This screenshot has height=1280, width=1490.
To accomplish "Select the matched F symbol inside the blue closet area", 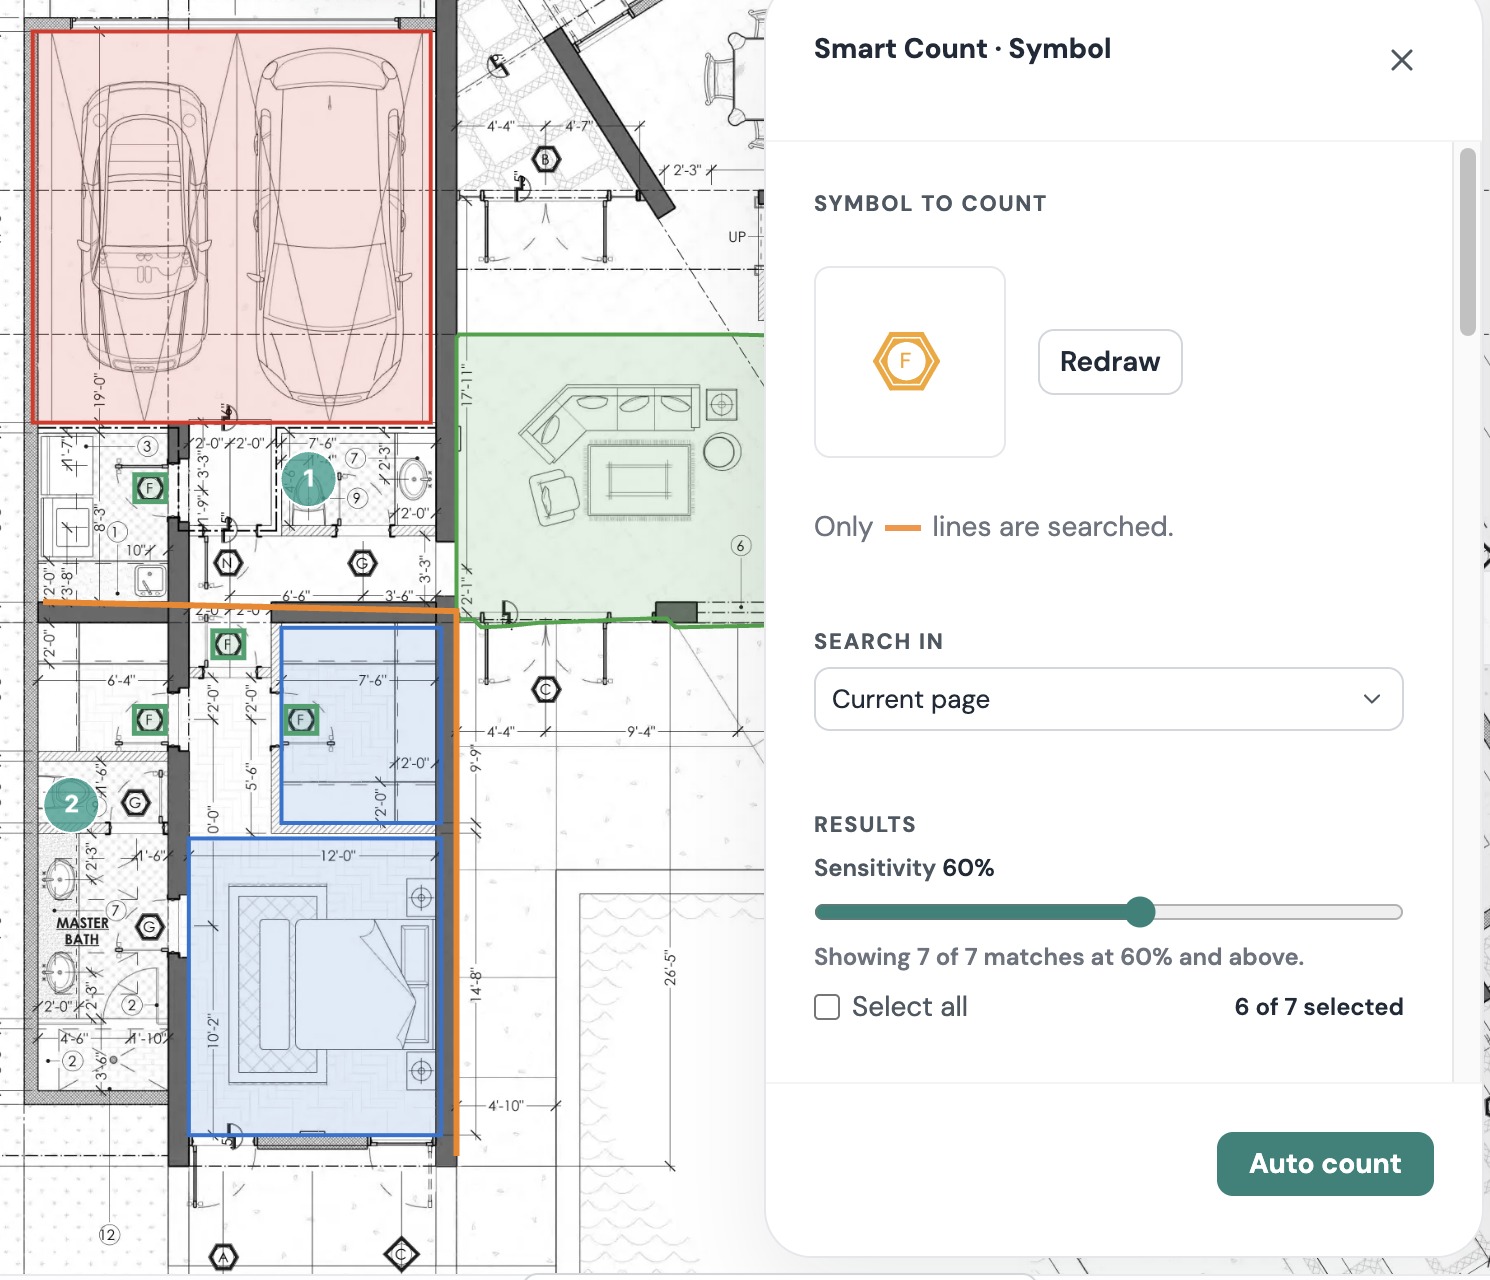I will (301, 719).
